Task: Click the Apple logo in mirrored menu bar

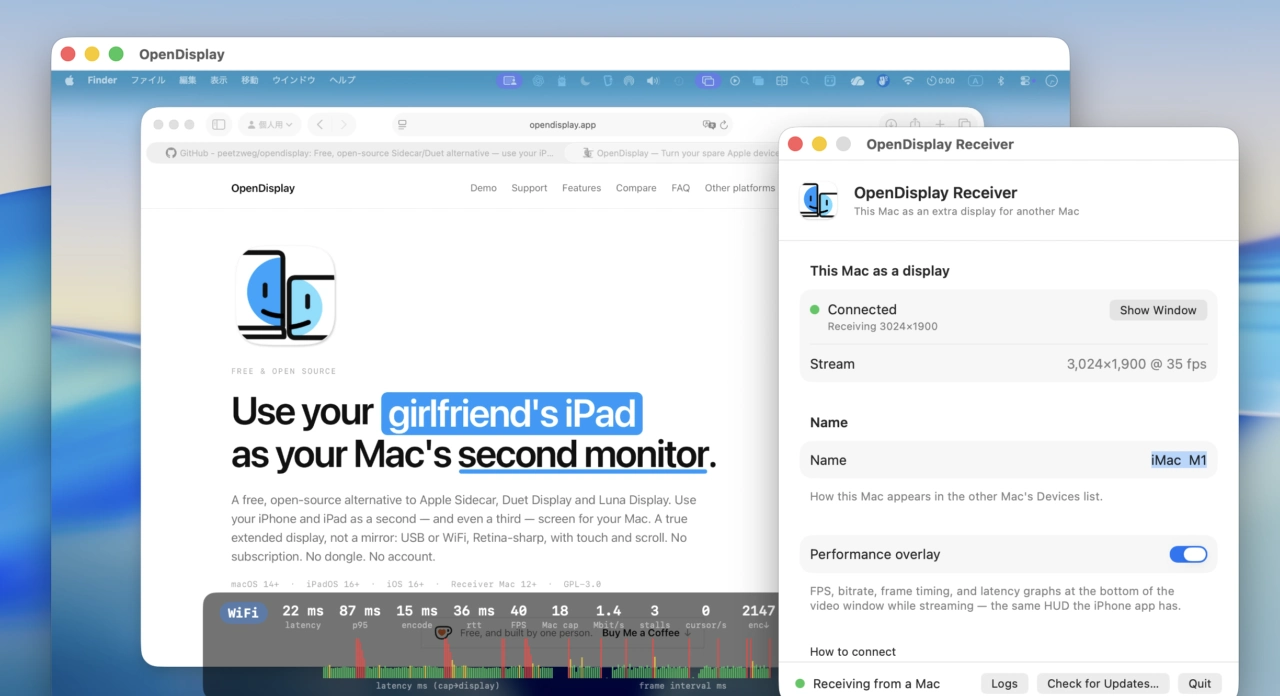Action: click(69, 80)
